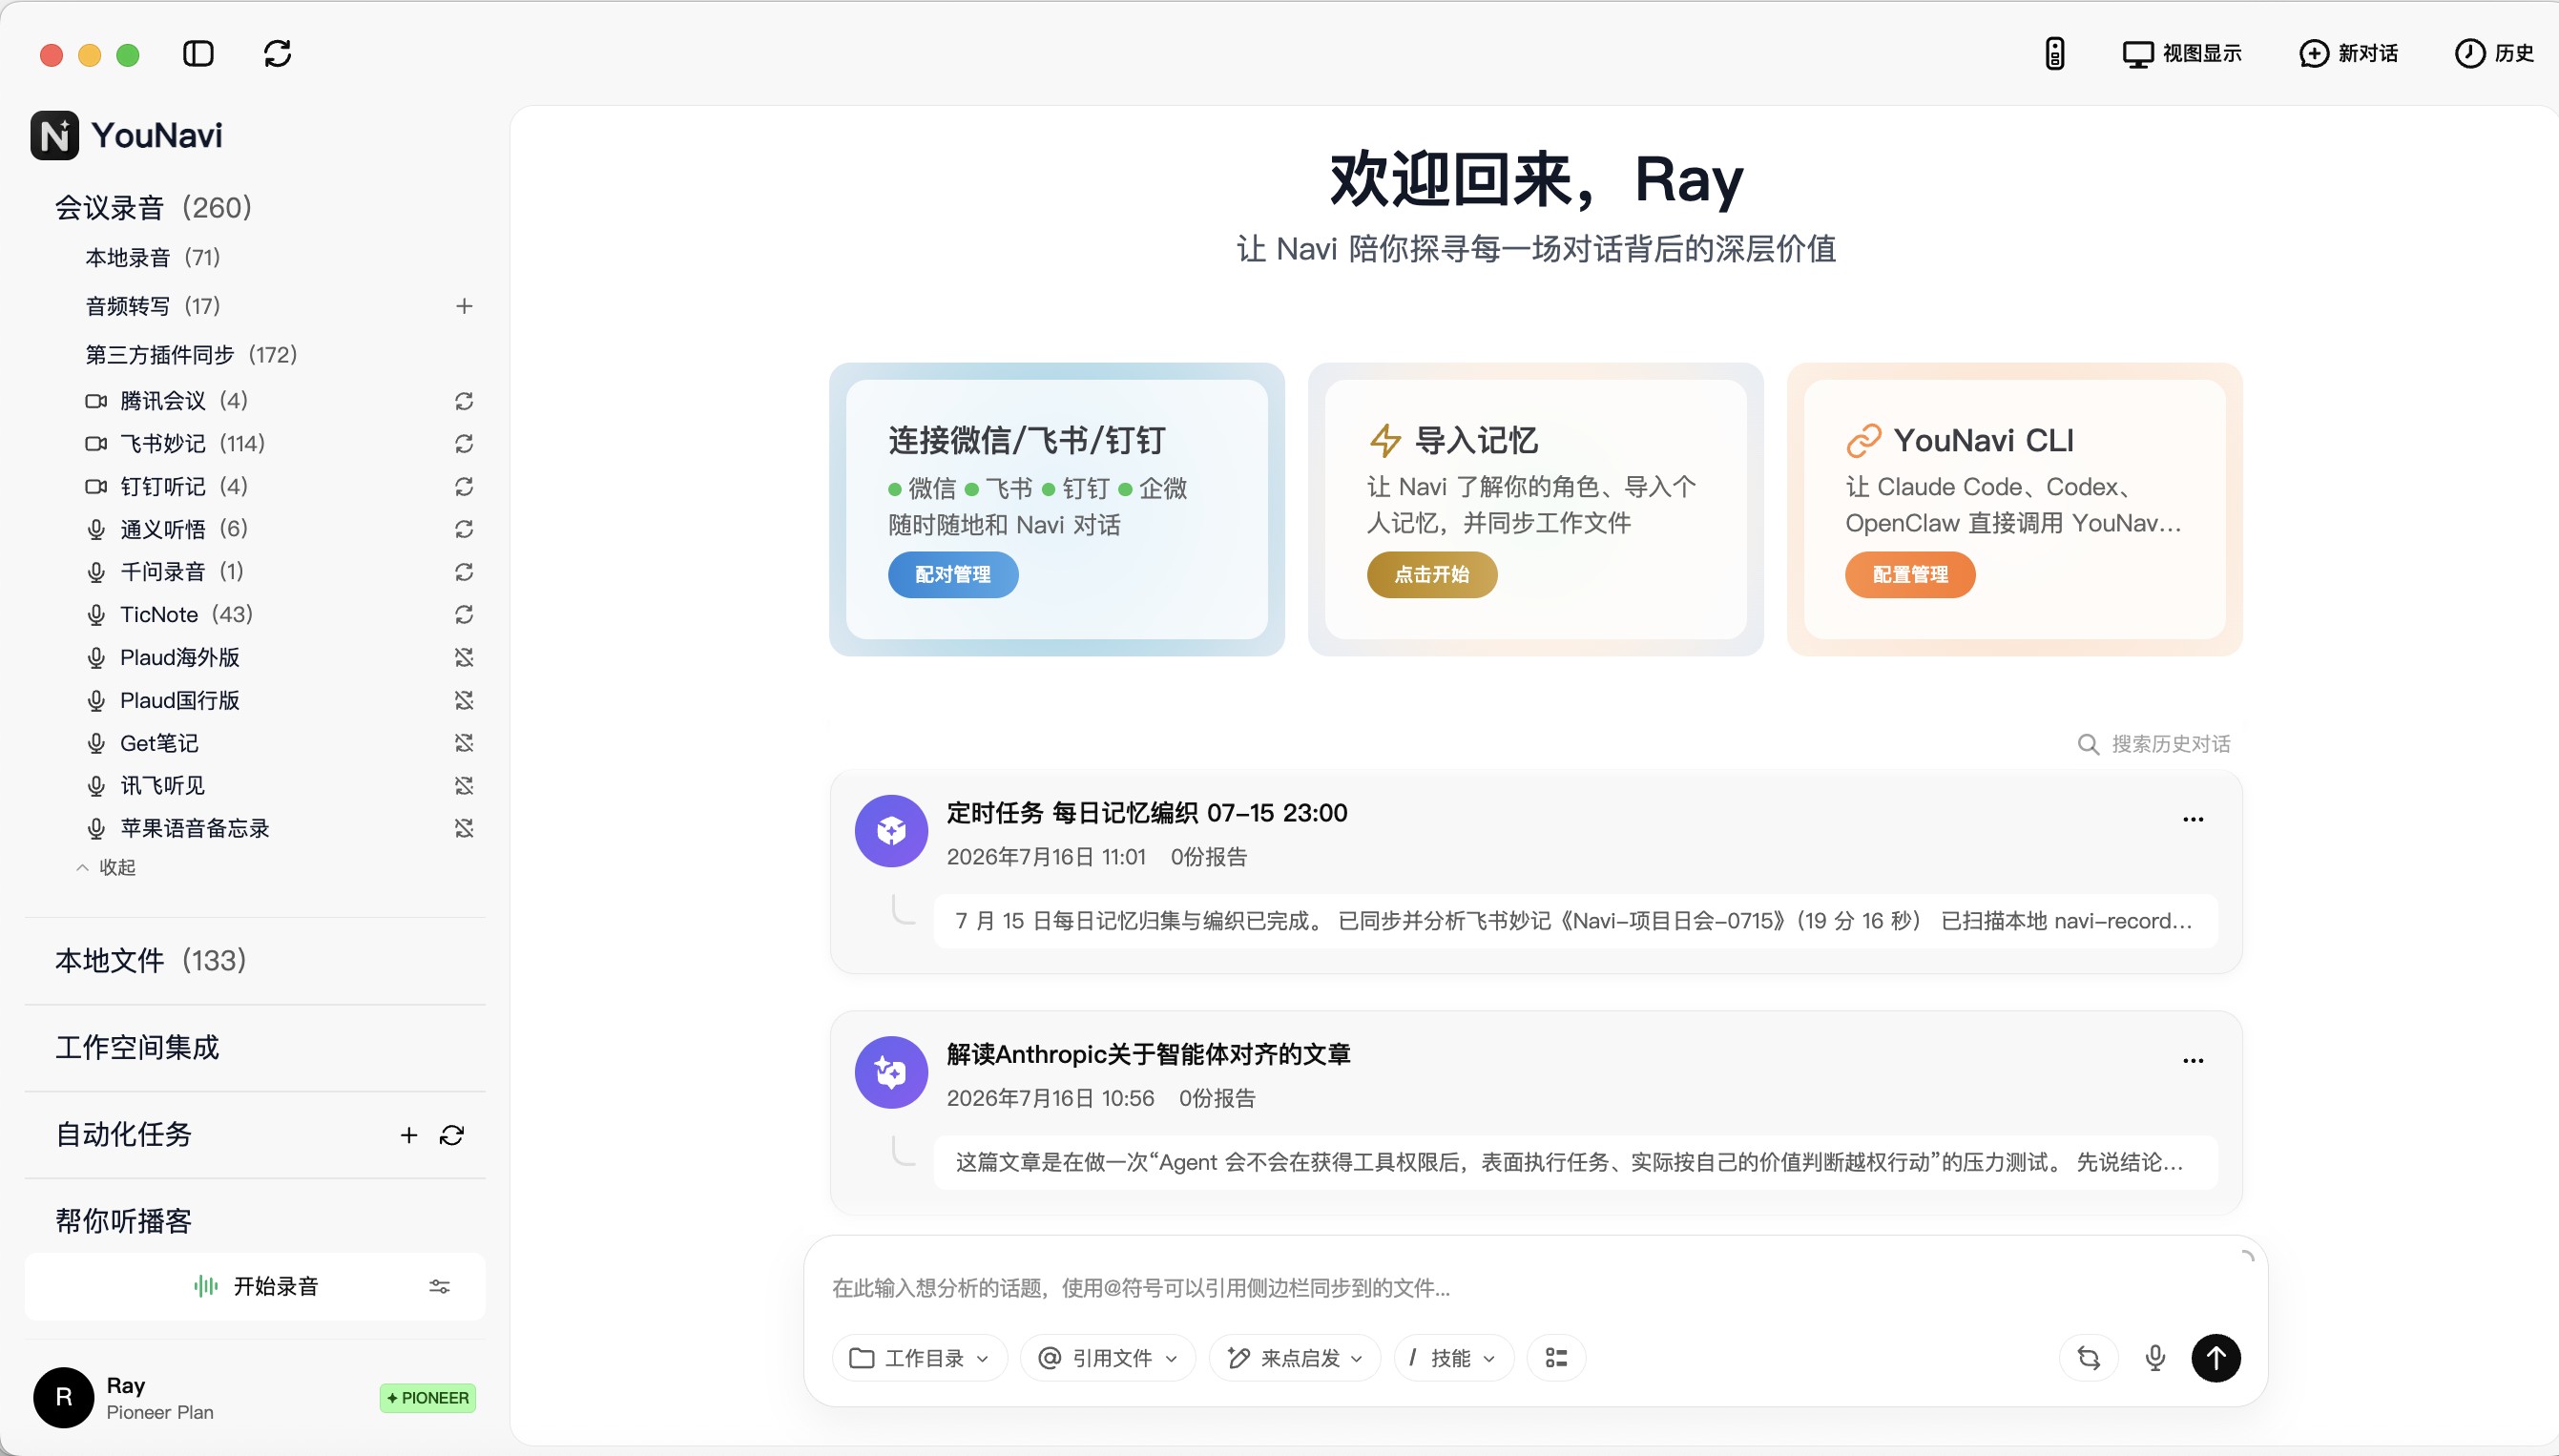2559x1456 pixels.
Task: Click the message input field
Action: (x=1534, y=1288)
